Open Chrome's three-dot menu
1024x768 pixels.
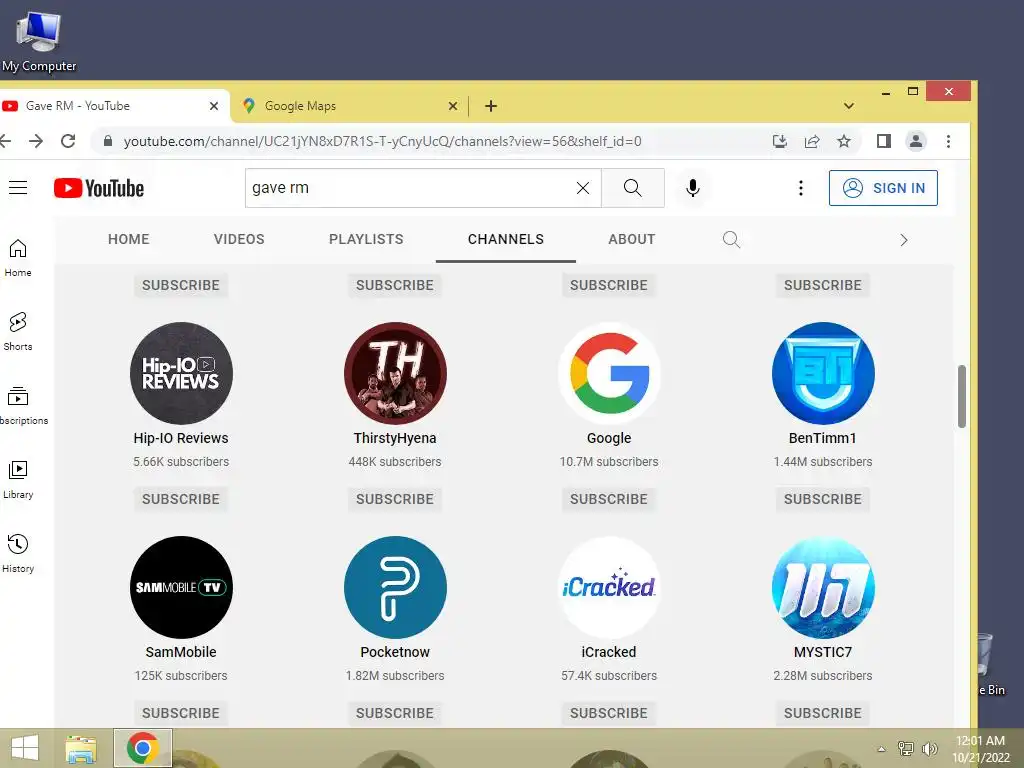(948, 141)
